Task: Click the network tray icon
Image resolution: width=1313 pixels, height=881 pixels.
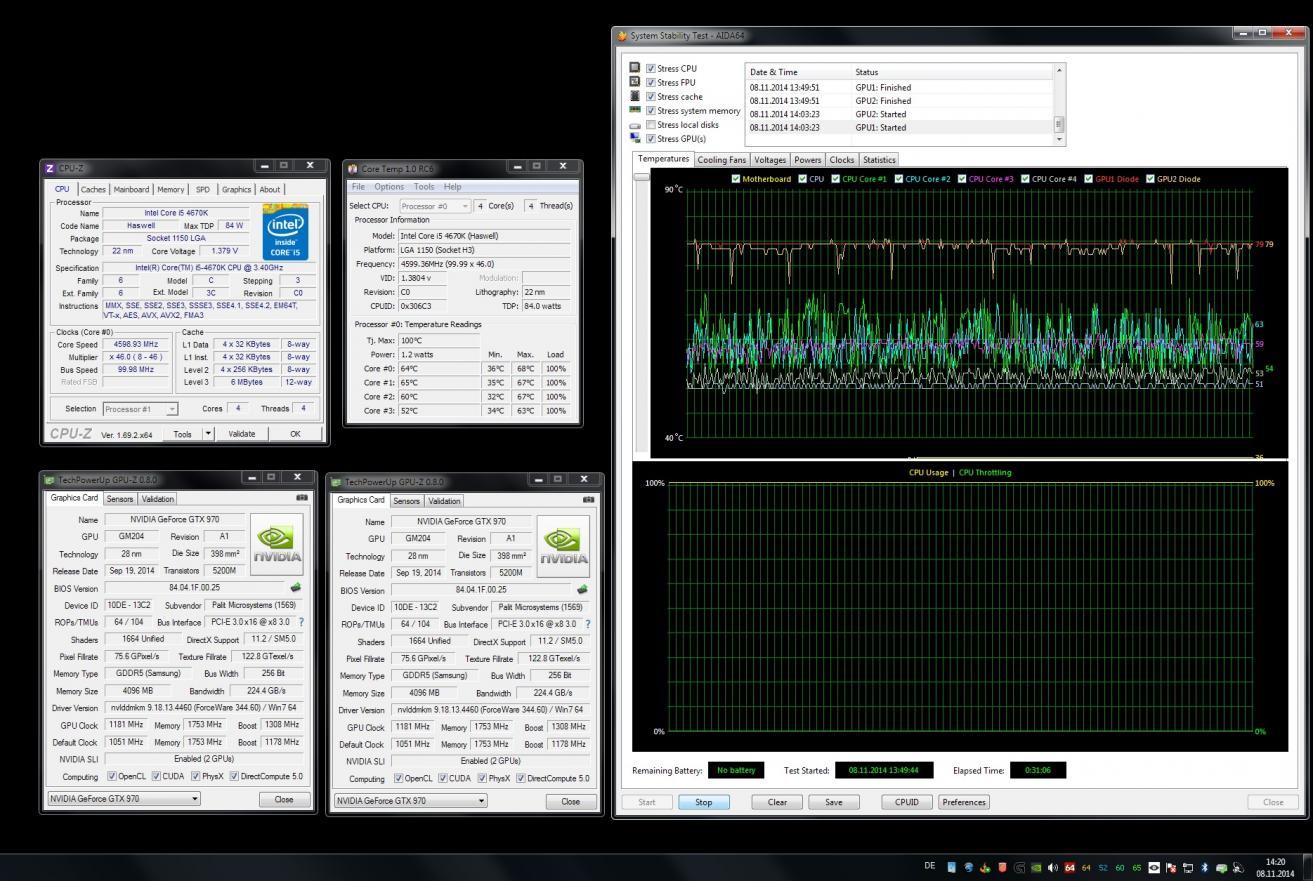Action: (1188, 867)
